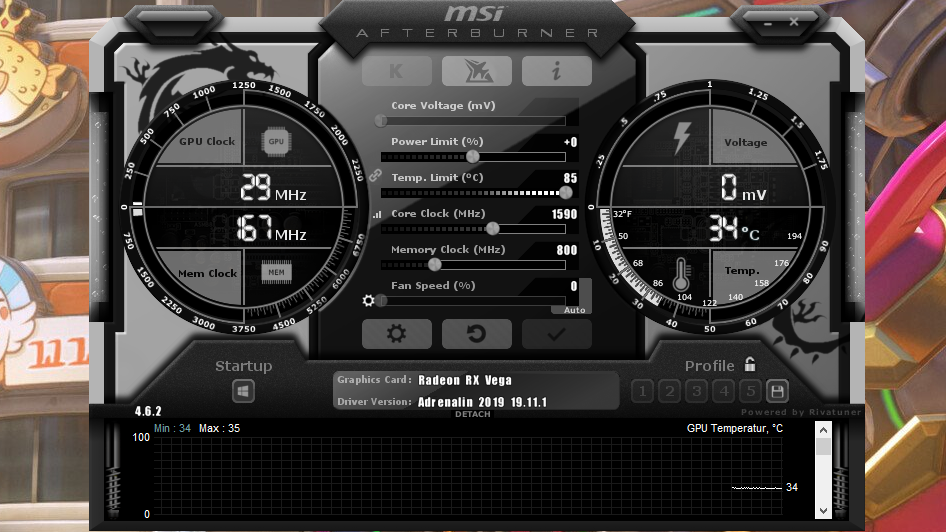
Task: Click the 167 MHz memory clock readout
Action: tap(271, 229)
